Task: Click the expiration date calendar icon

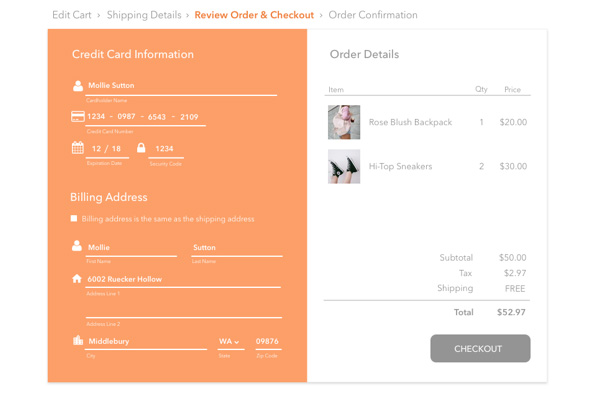Action: [78, 148]
